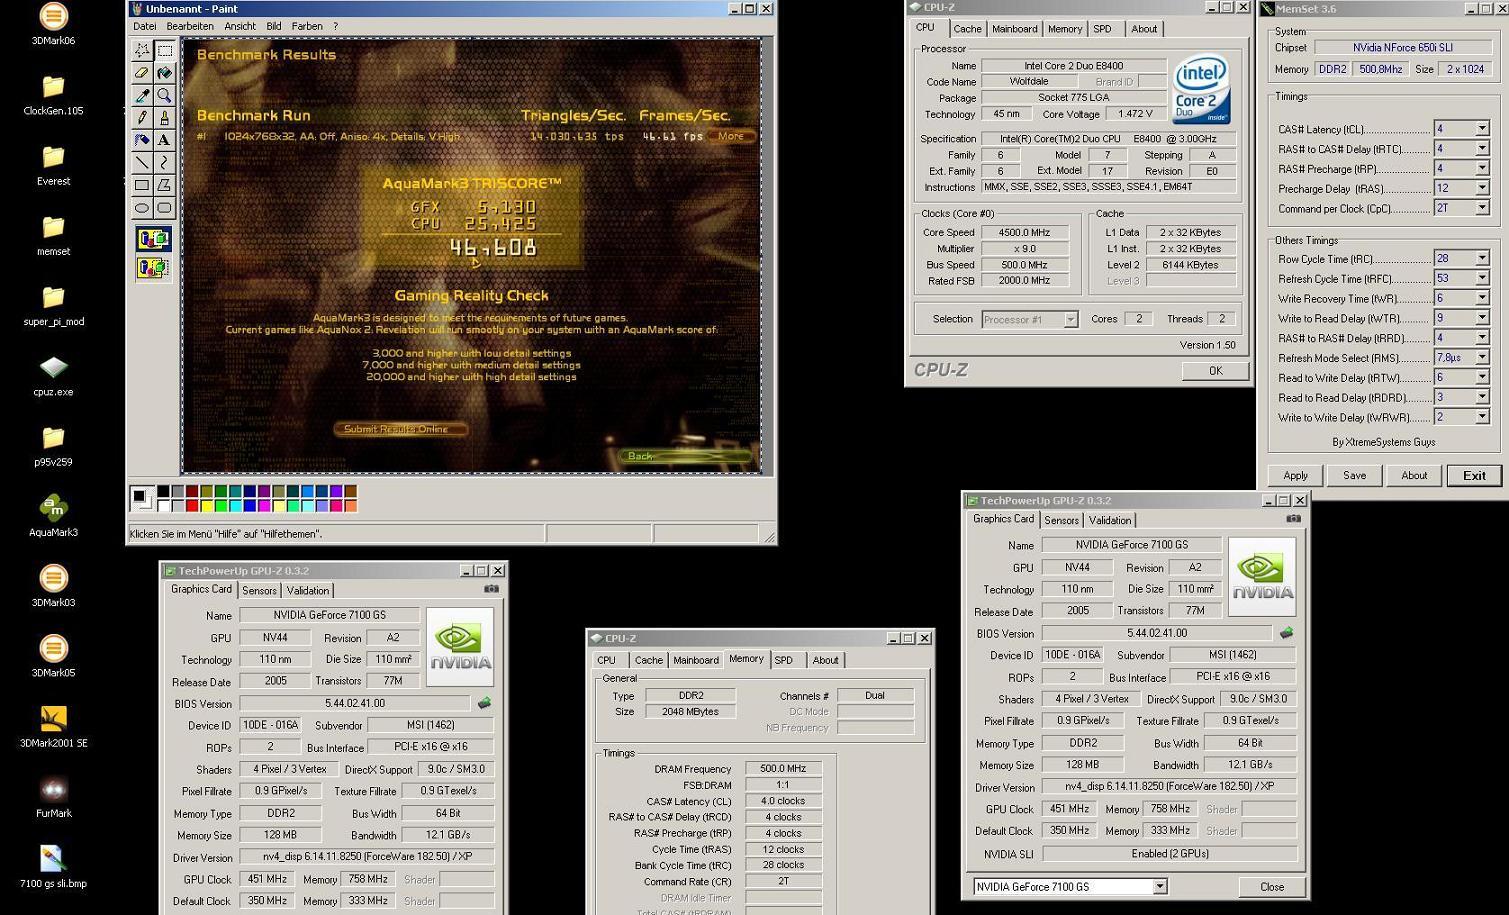Screen dimensions: 1509x915
Task: Select the 7100 gs sli.bmp file icon
Action: [53, 867]
